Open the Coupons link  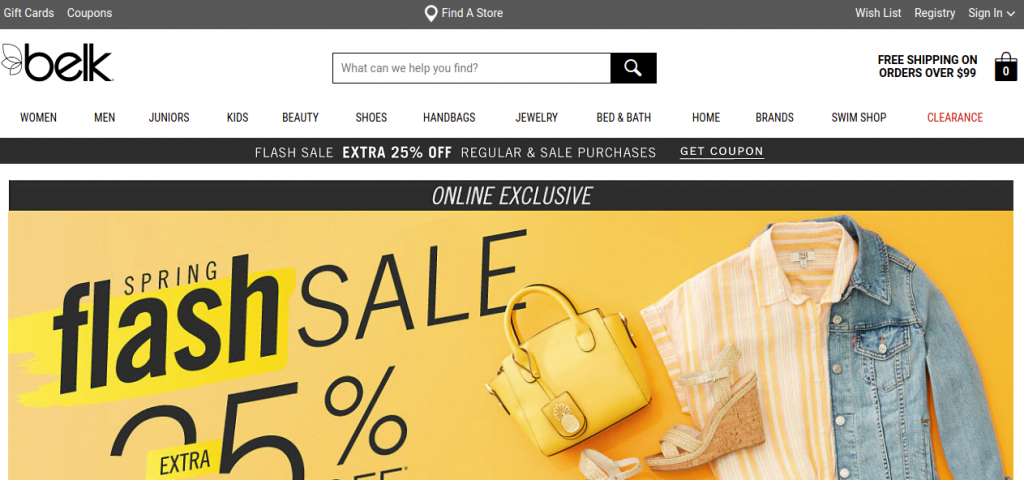coord(89,13)
